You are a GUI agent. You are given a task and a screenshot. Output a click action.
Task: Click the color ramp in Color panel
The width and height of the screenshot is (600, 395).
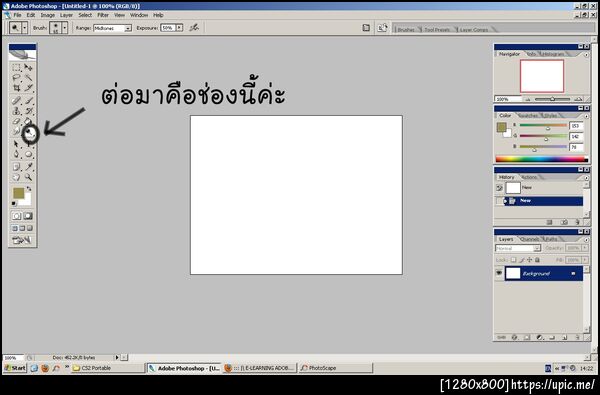click(542, 159)
